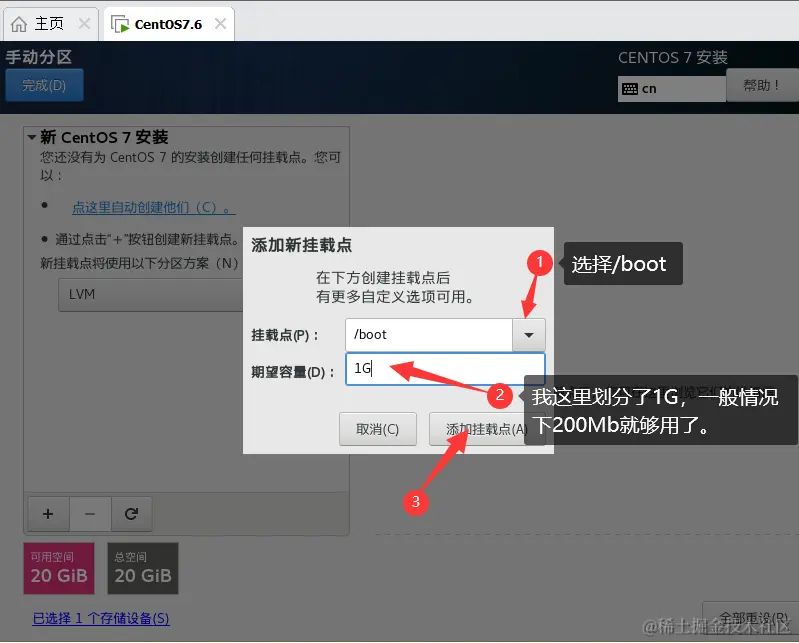Click the home icon on 主页 tab
799x643 pixels.
(19, 24)
